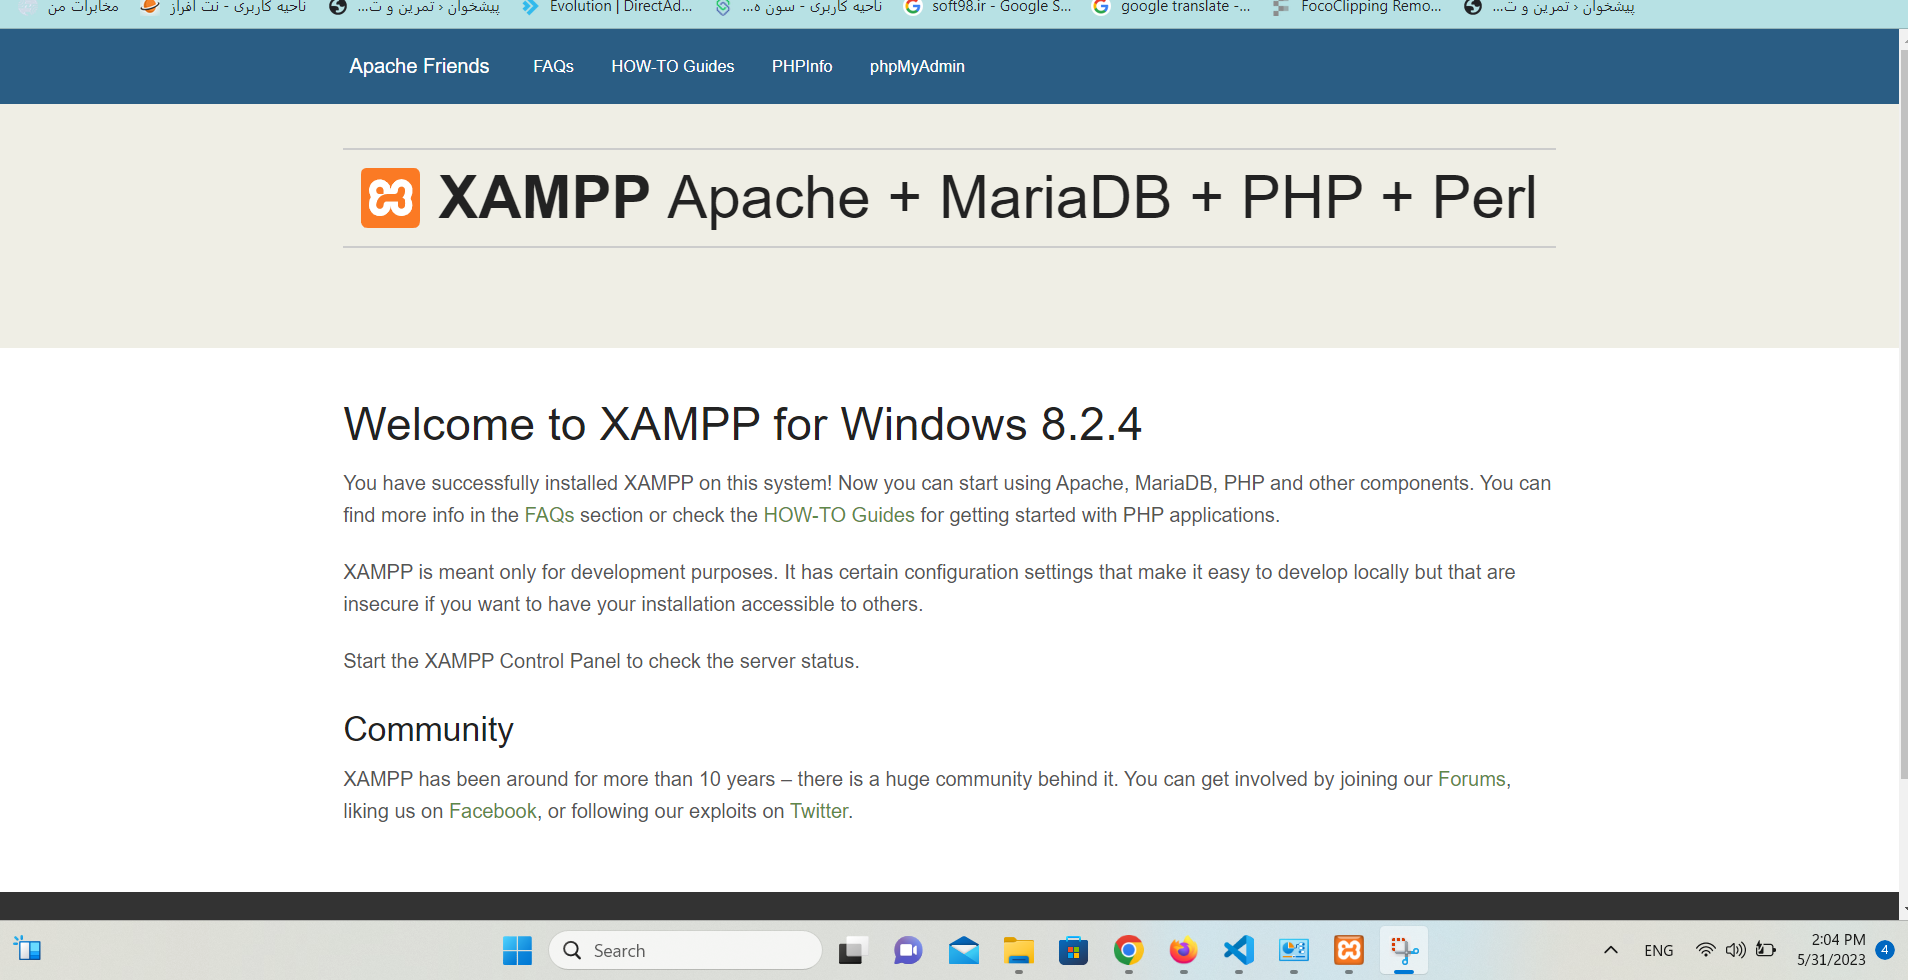Switch to Visual Studio Code on the taskbar
1908x980 pixels.
tap(1238, 950)
